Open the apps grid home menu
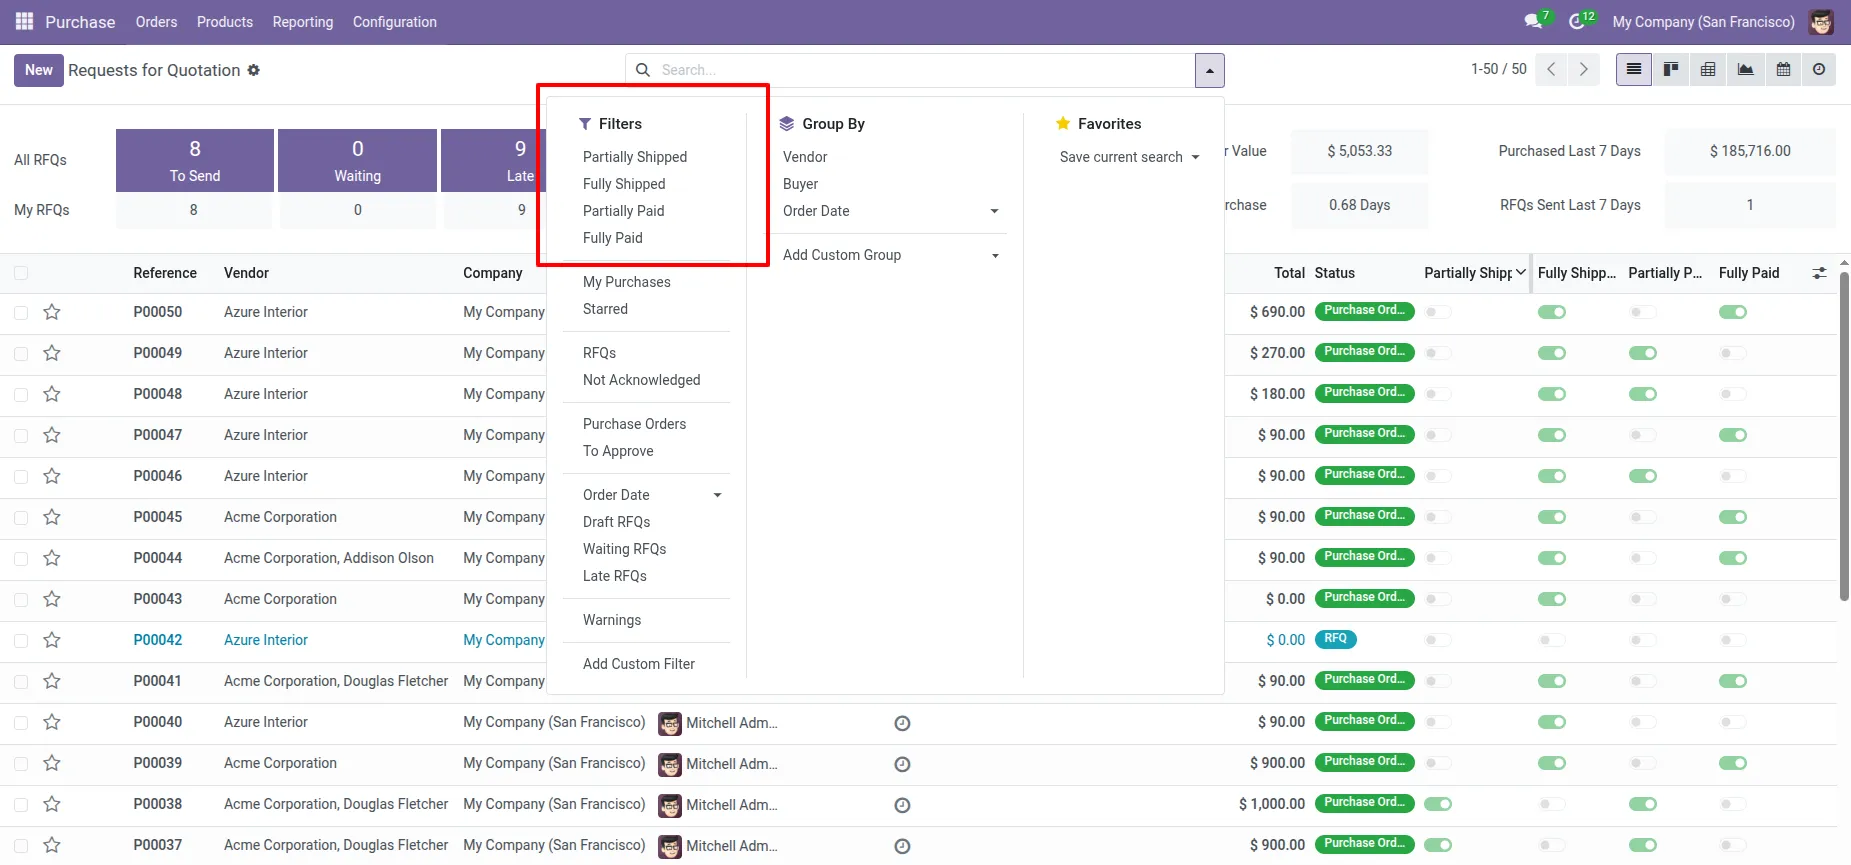The height and width of the screenshot is (865, 1851). coord(24,21)
